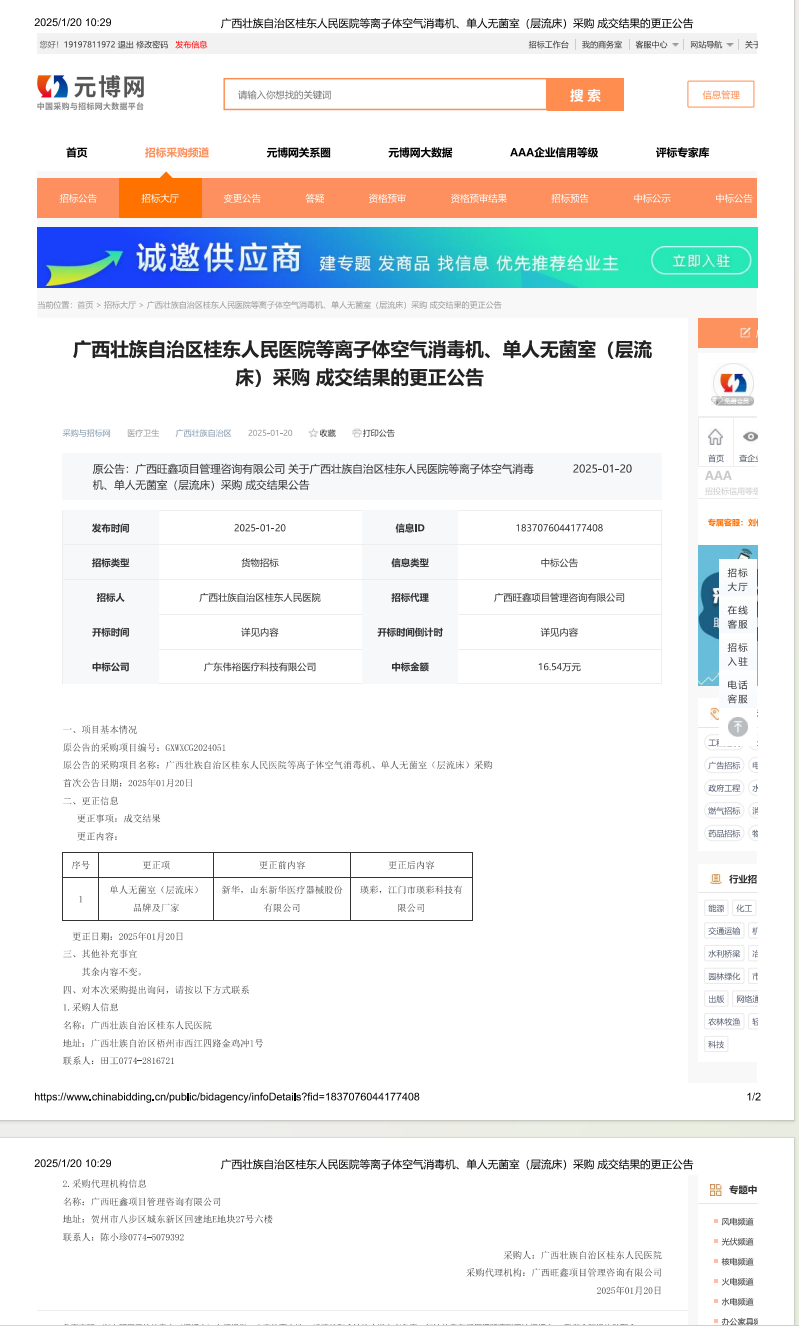Click floating menu item 招标入驻
Screen dimensions: 799x1326
[738, 655]
